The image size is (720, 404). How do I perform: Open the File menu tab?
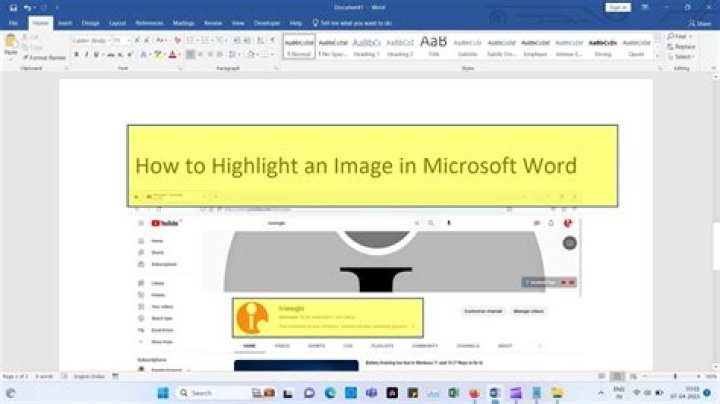pos(13,23)
